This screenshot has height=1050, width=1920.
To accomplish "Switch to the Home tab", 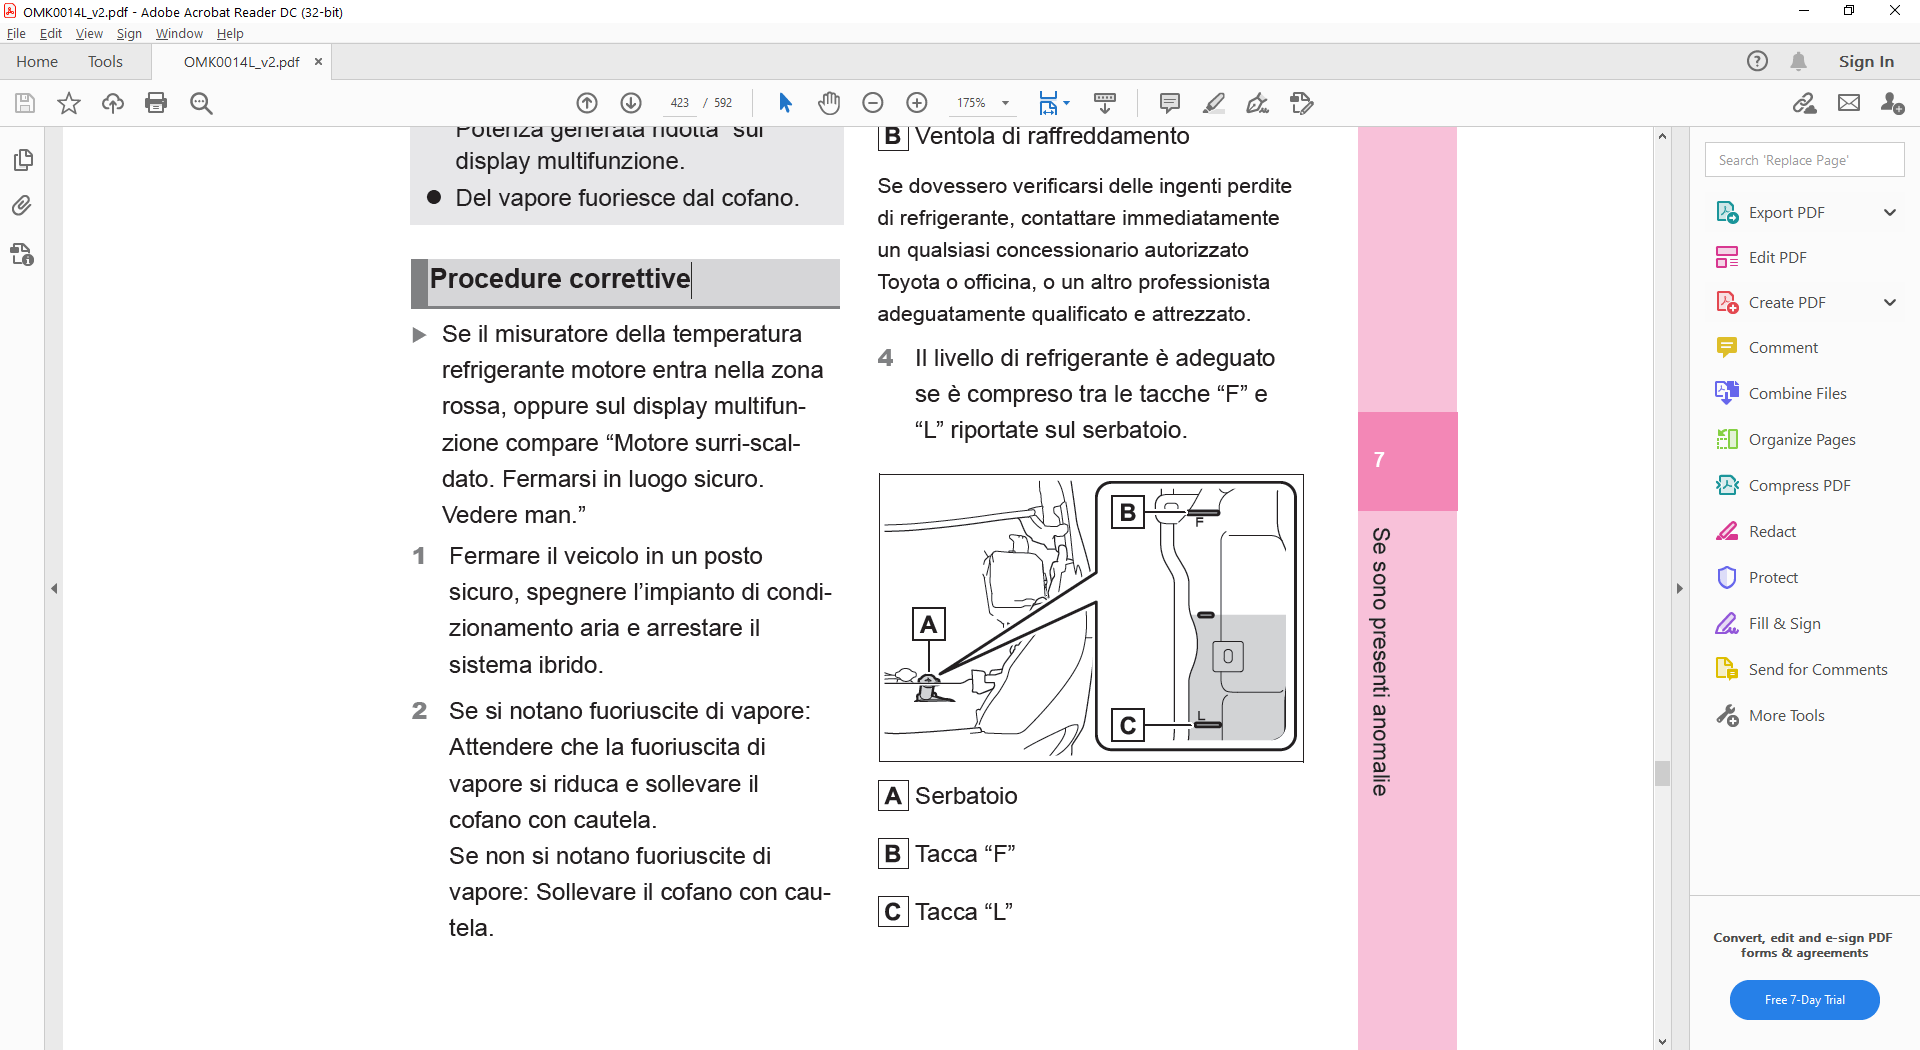I will click(x=37, y=61).
